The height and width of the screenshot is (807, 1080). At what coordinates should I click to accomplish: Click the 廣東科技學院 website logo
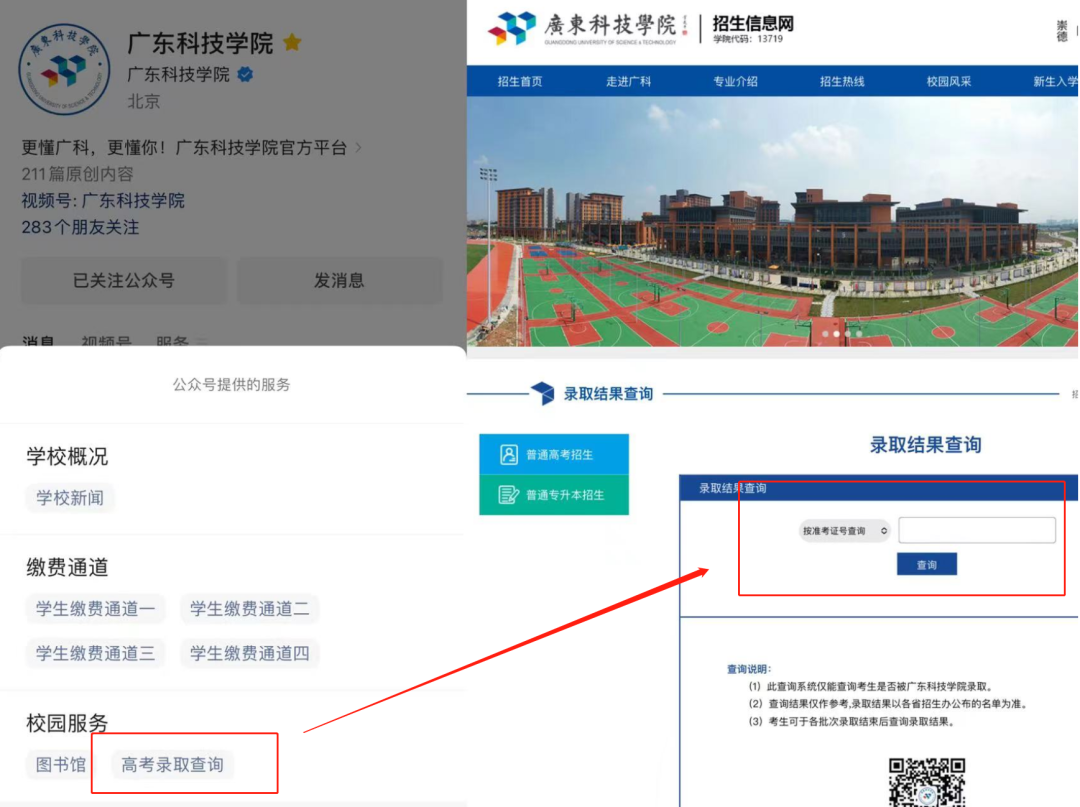coord(589,28)
